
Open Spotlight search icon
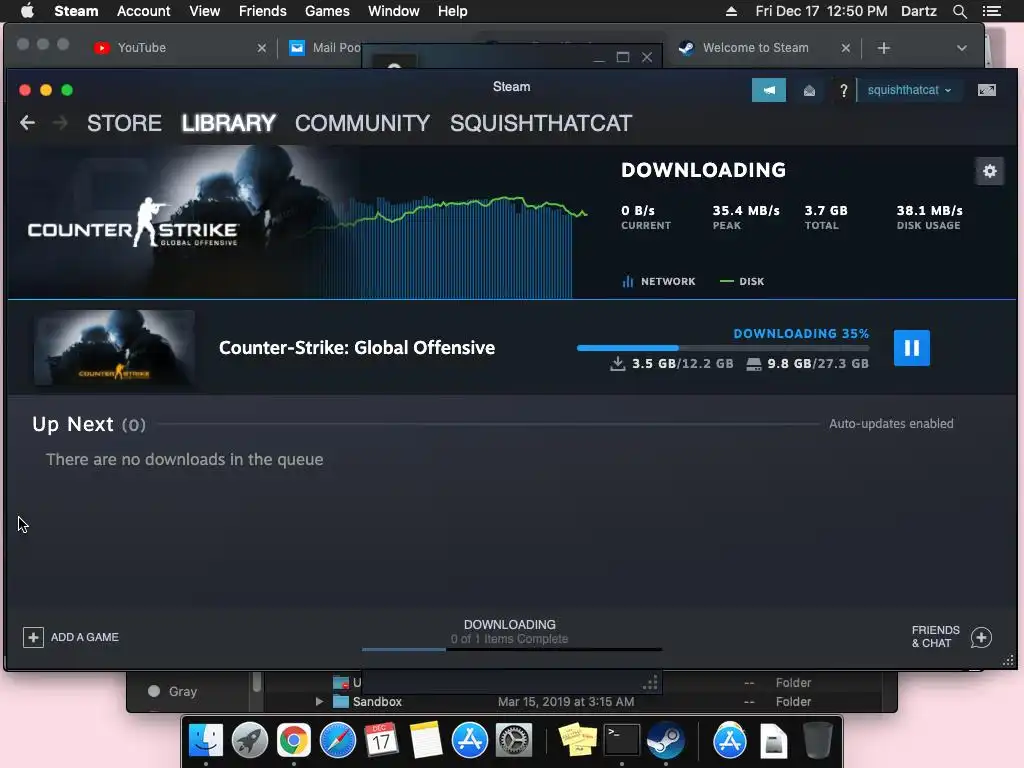(x=959, y=11)
